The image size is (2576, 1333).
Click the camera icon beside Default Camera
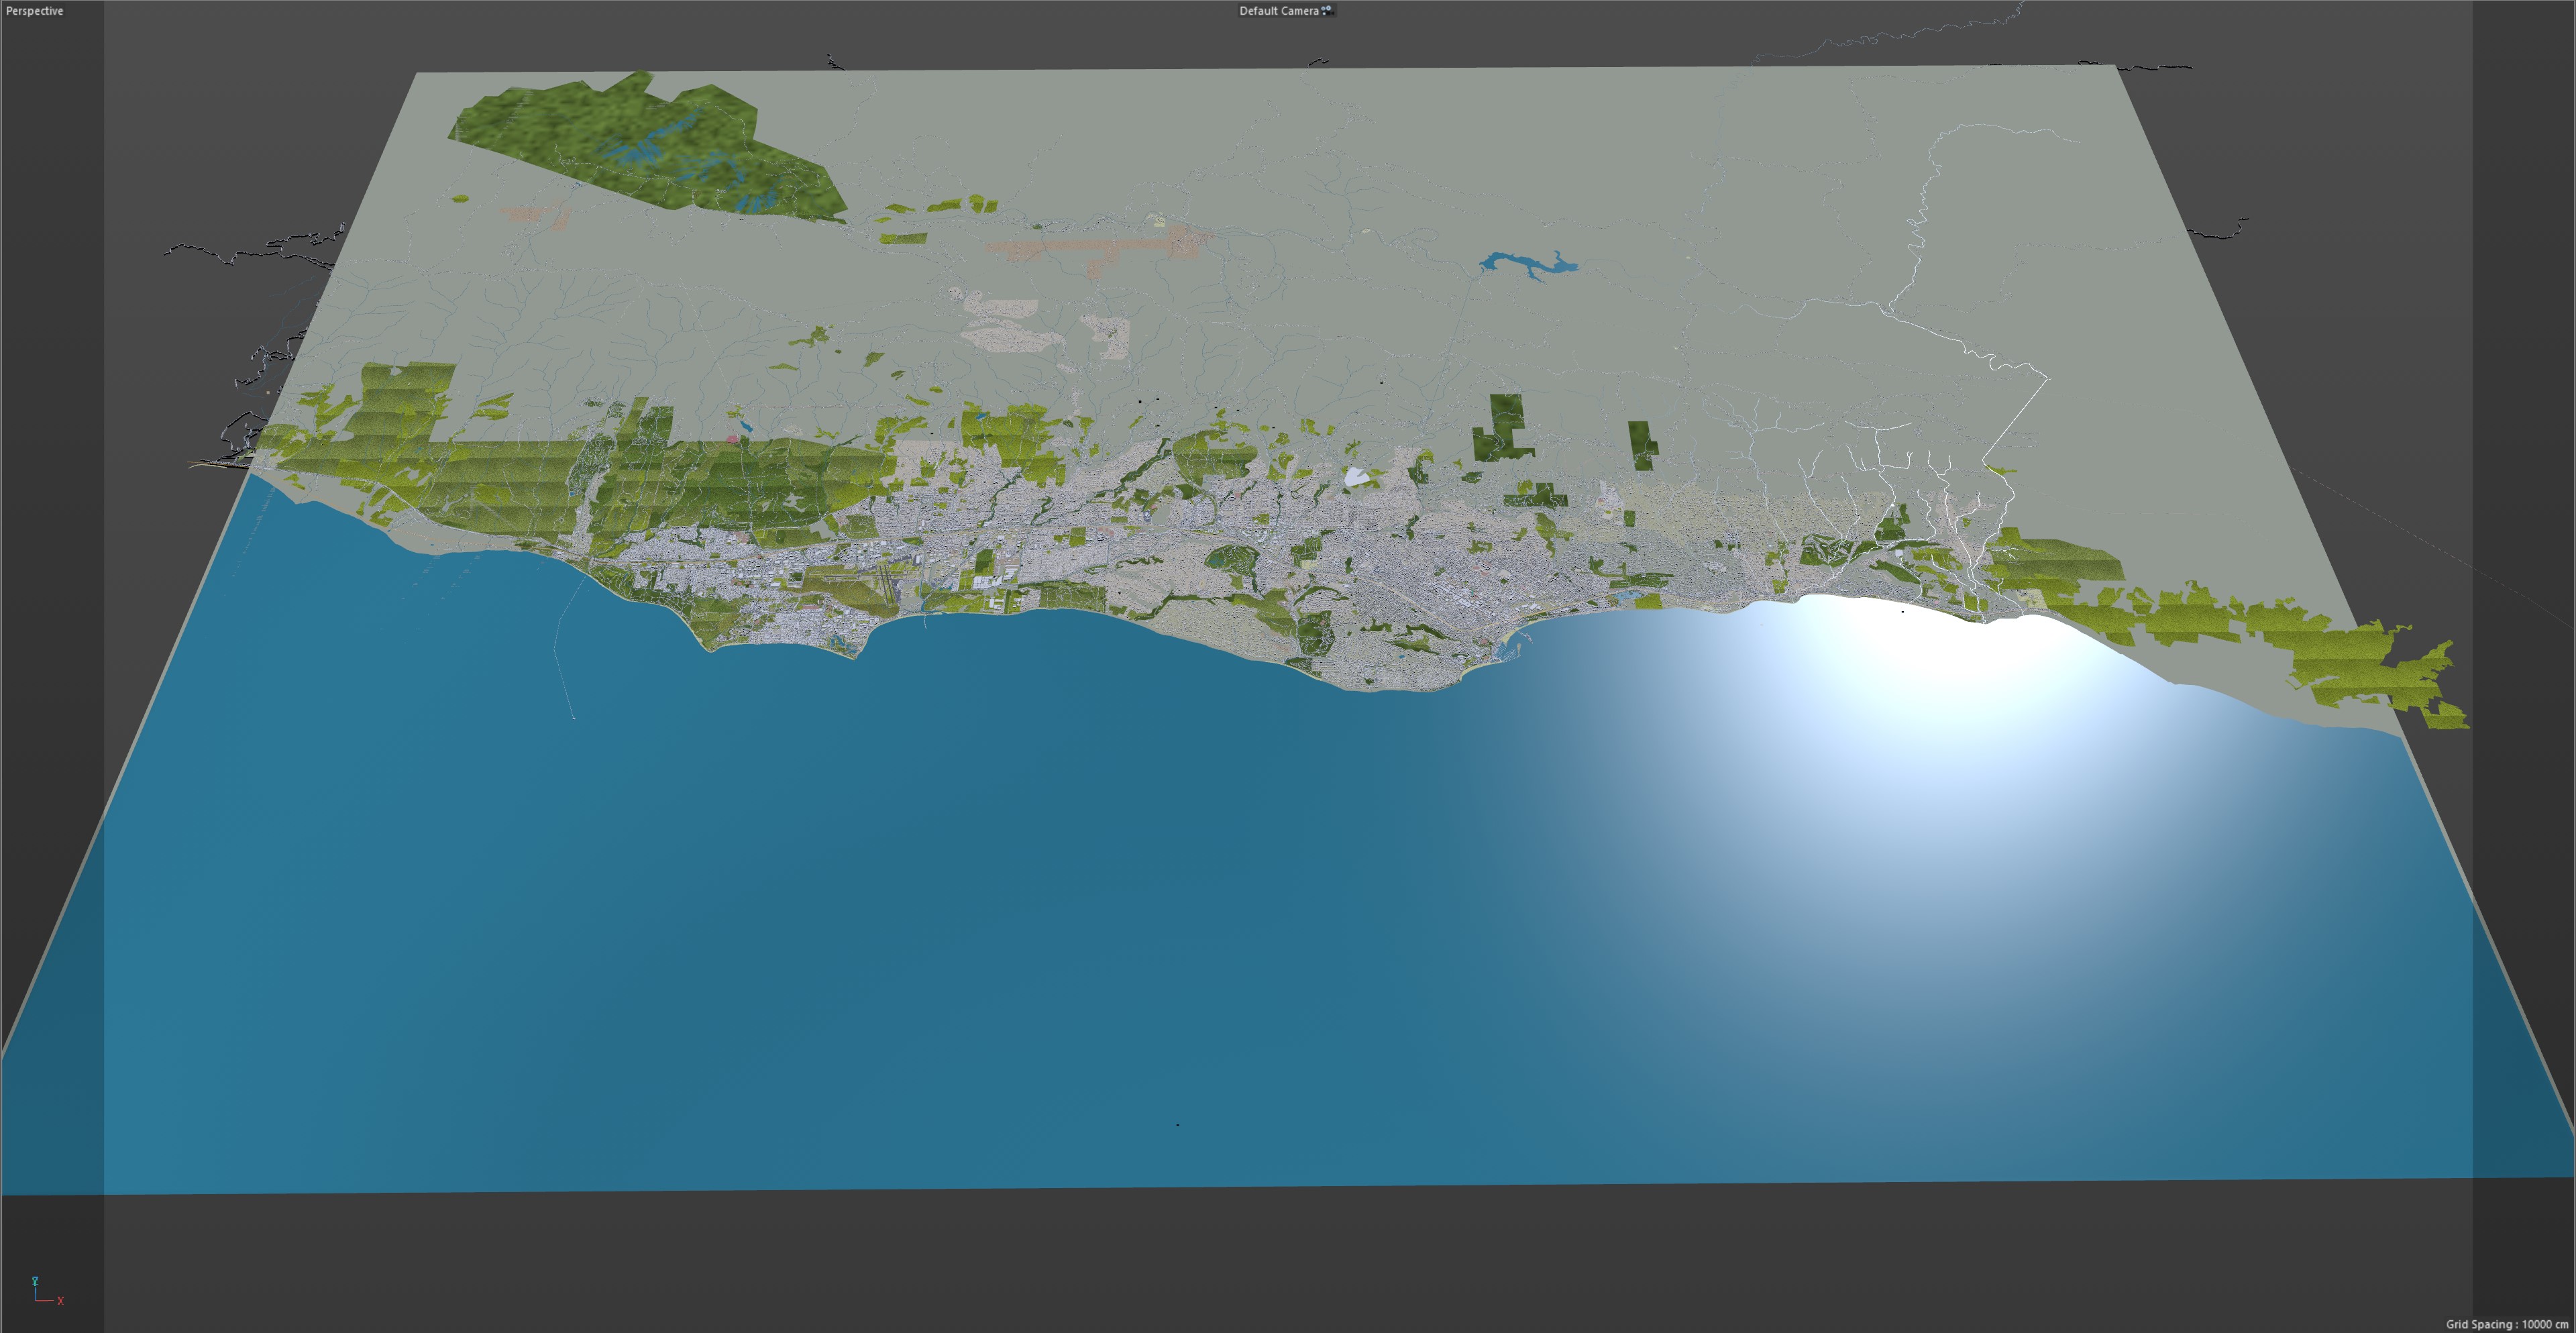(1327, 10)
